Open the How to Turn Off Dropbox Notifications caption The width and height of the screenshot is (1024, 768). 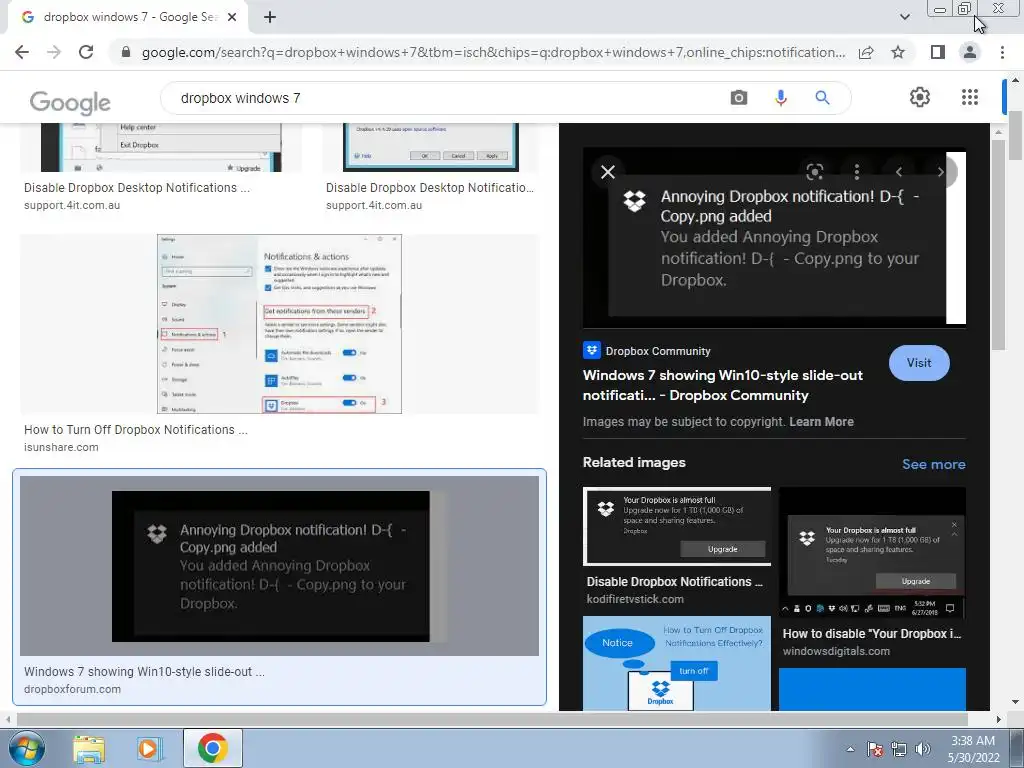pos(136,430)
